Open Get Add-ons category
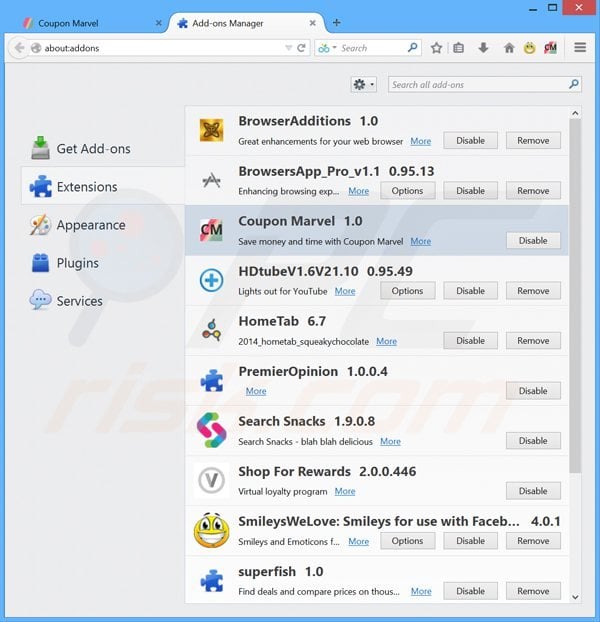This screenshot has width=600, height=622. click(102, 149)
